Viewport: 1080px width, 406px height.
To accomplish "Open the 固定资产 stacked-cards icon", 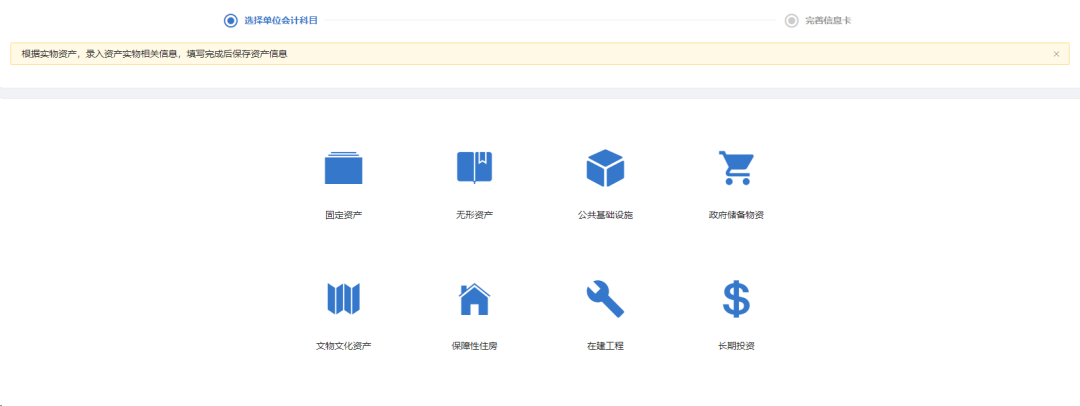I will point(344,168).
